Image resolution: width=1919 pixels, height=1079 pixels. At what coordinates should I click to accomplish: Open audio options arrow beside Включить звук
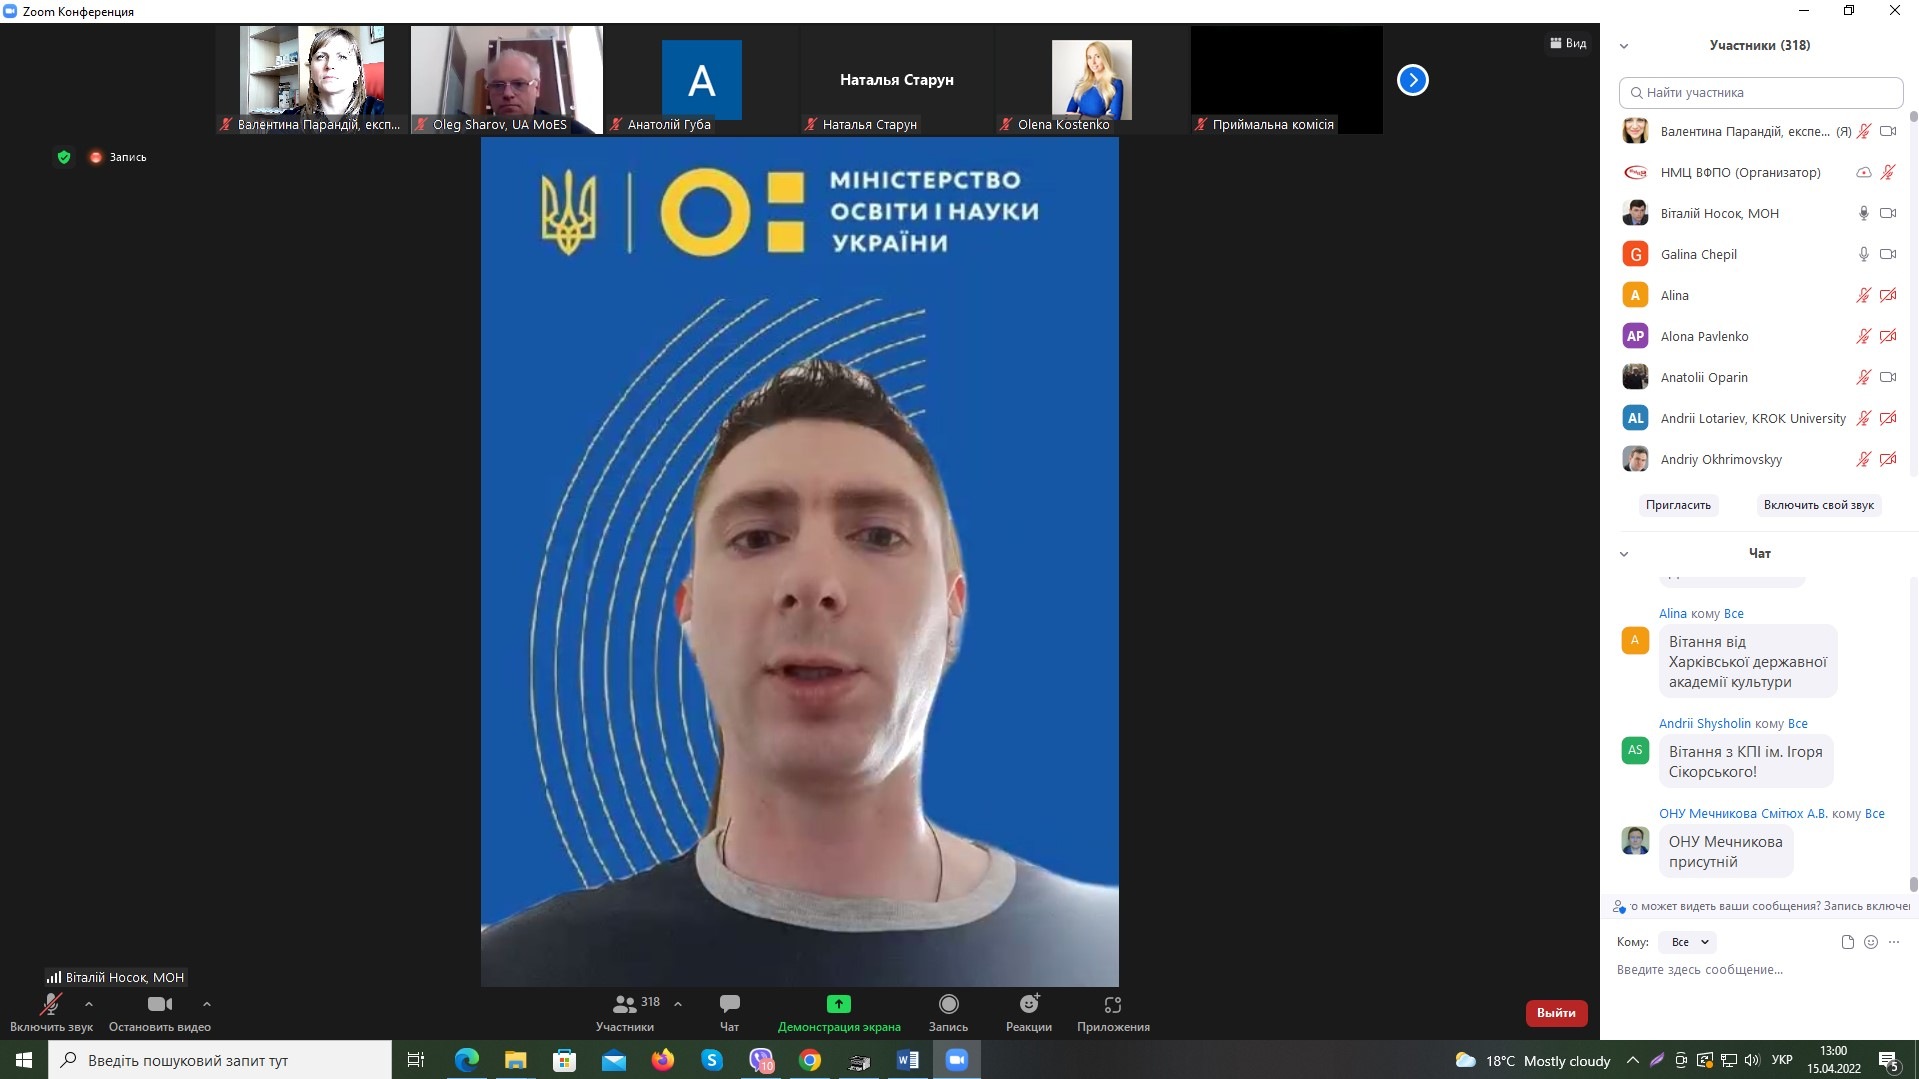(x=89, y=1004)
